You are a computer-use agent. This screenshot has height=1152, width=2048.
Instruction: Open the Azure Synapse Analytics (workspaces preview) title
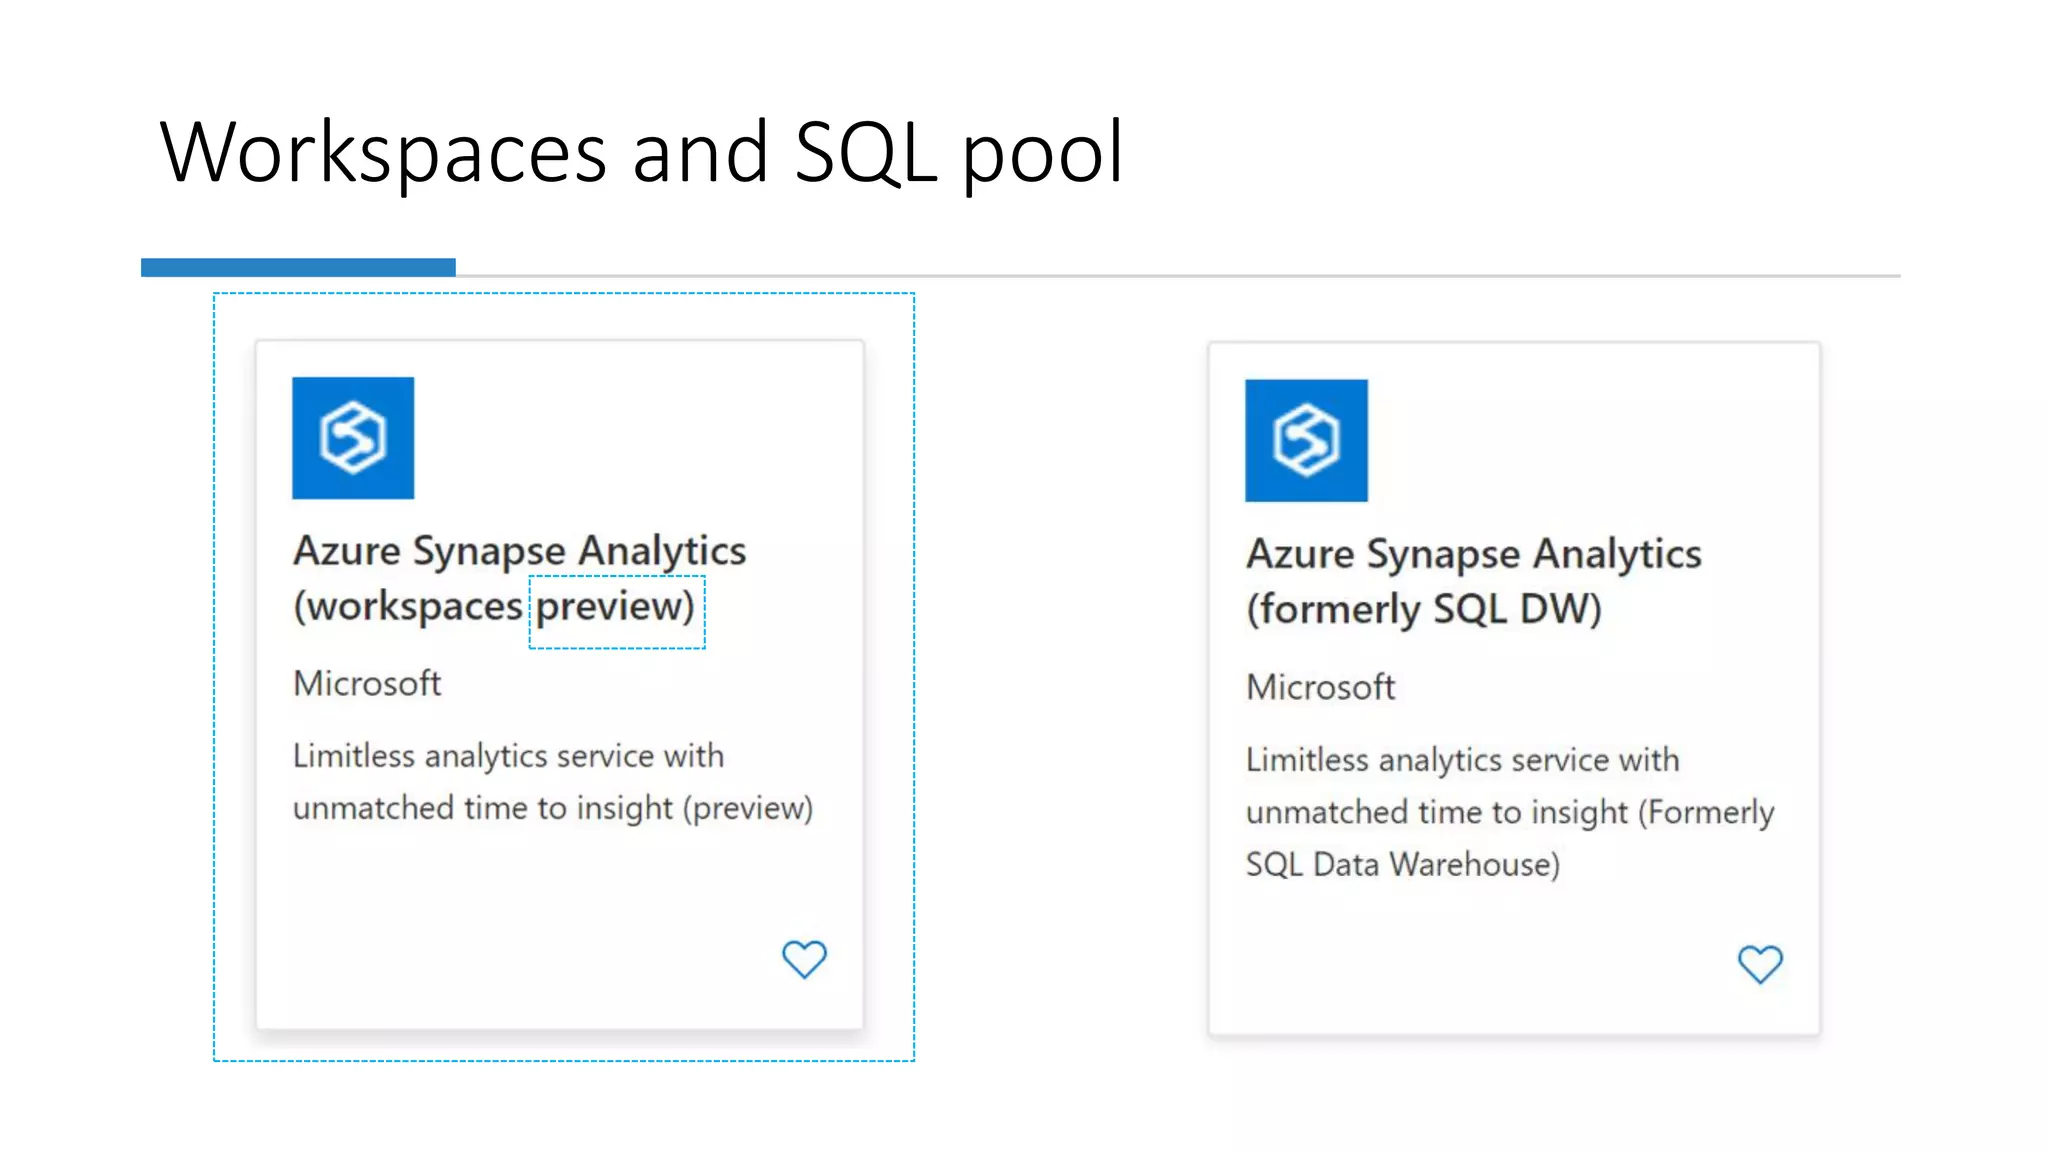(x=519, y=551)
